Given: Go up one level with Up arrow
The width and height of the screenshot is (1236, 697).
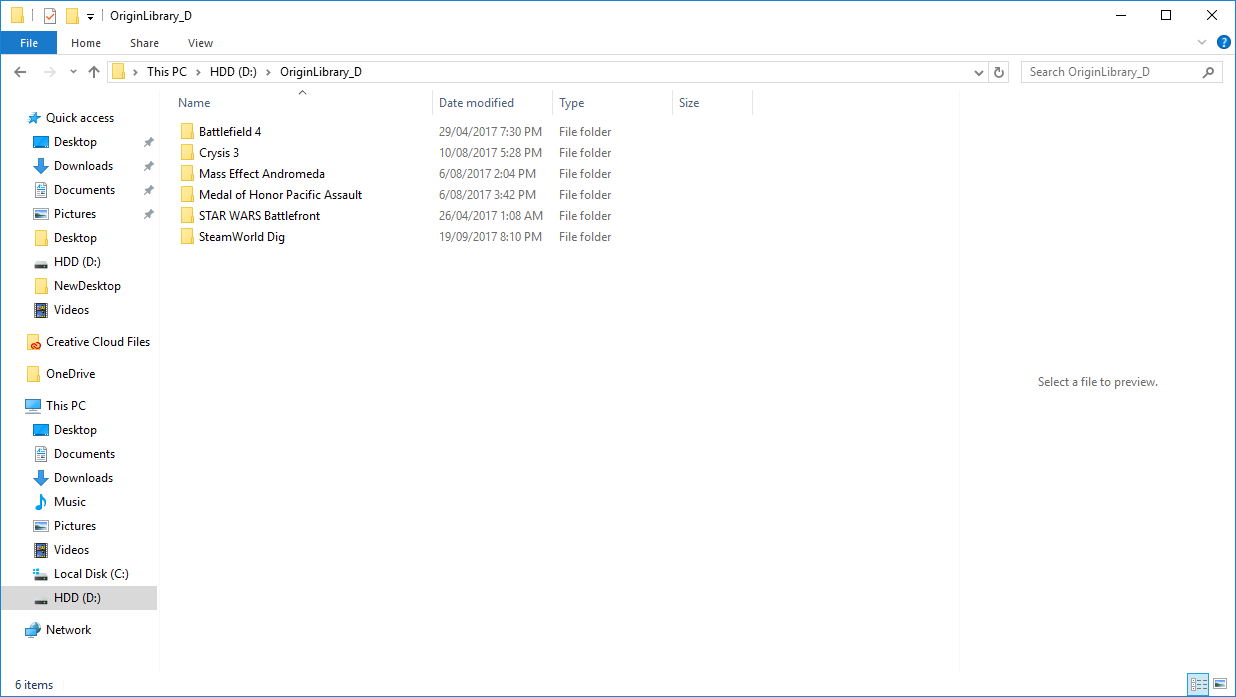Looking at the screenshot, I should [x=94, y=72].
